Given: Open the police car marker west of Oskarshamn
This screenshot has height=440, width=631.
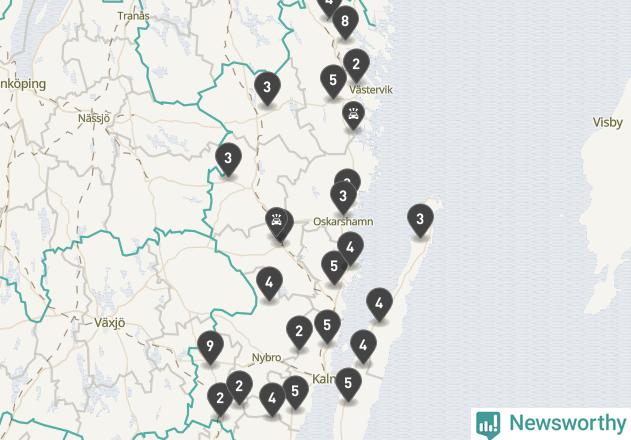Looking at the screenshot, I should [276, 221].
